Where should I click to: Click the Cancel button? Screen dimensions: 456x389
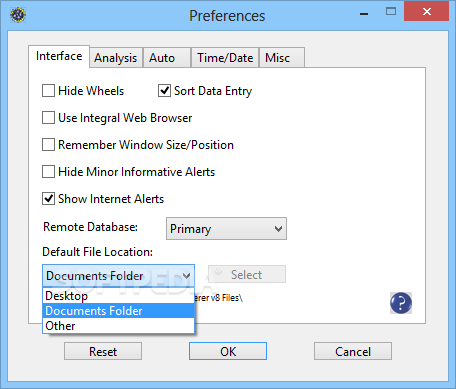(x=353, y=351)
